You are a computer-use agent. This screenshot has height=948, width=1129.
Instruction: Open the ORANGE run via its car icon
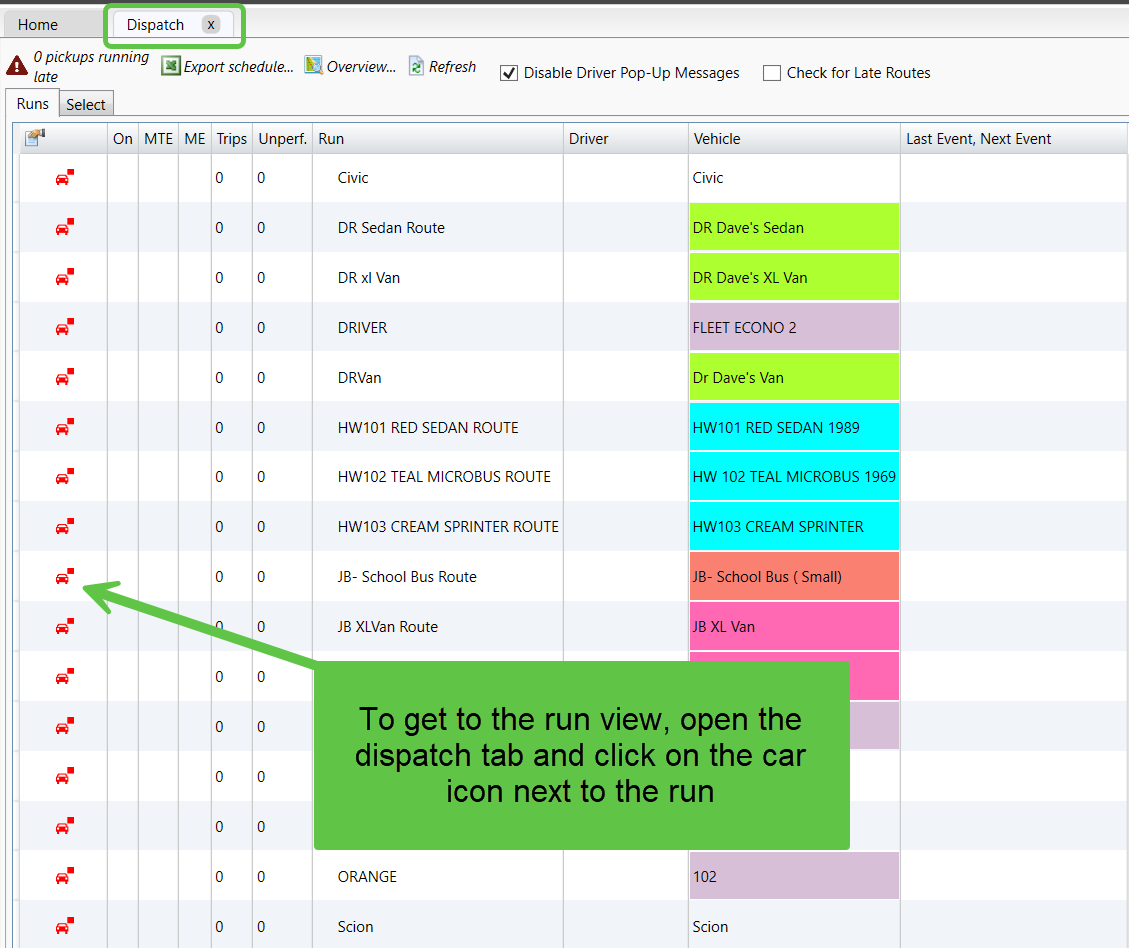(x=63, y=877)
